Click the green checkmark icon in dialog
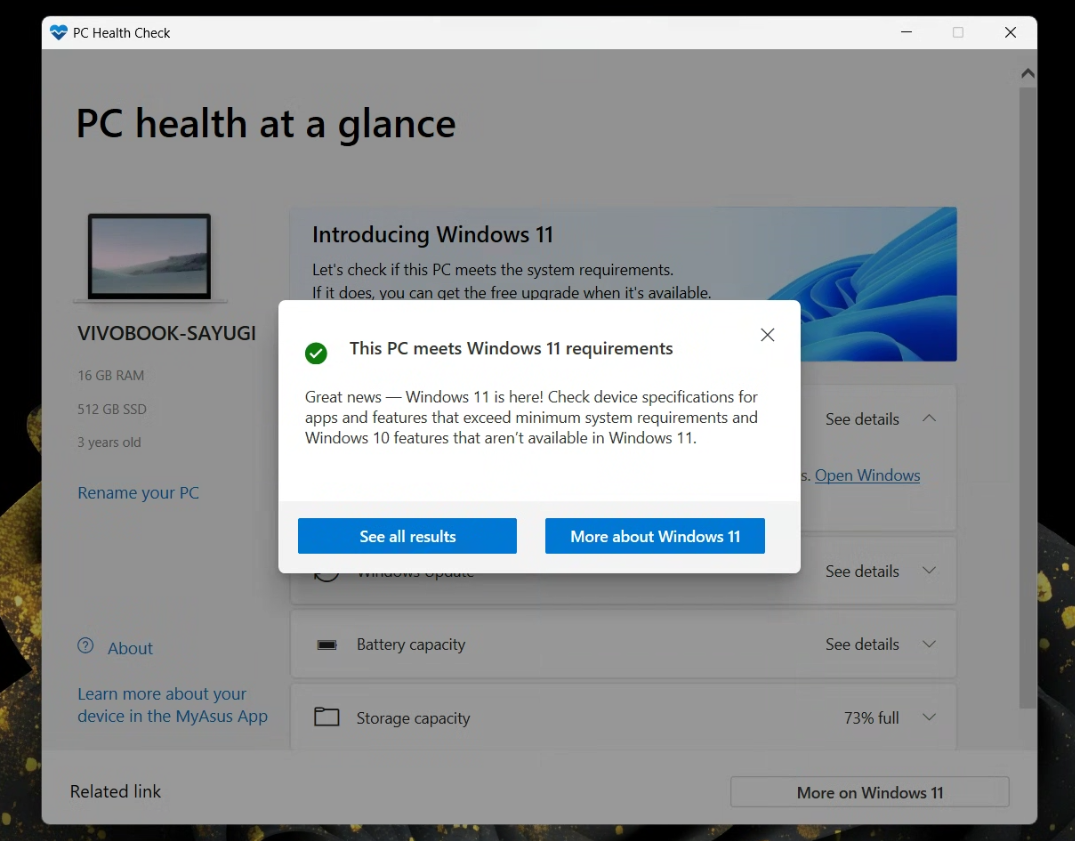The height and width of the screenshot is (841, 1075). point(316,352)
